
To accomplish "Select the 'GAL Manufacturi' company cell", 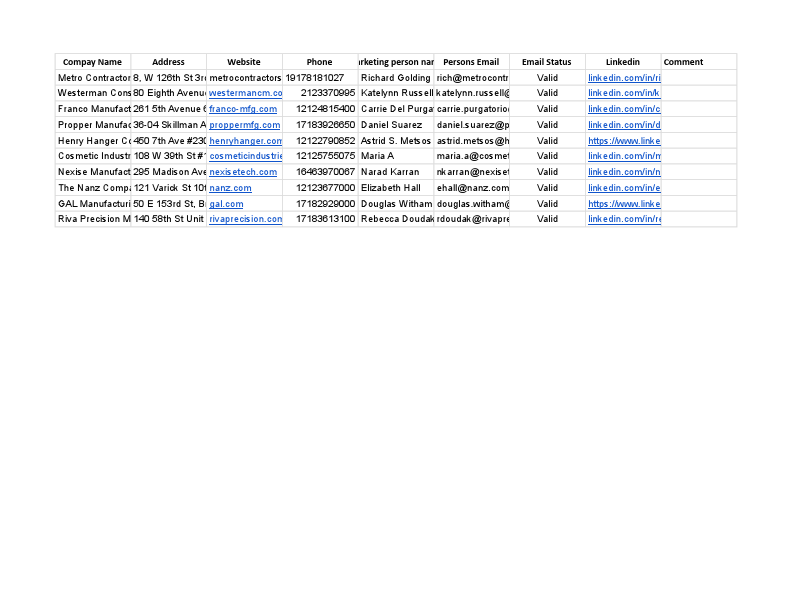I will point(93,204).
